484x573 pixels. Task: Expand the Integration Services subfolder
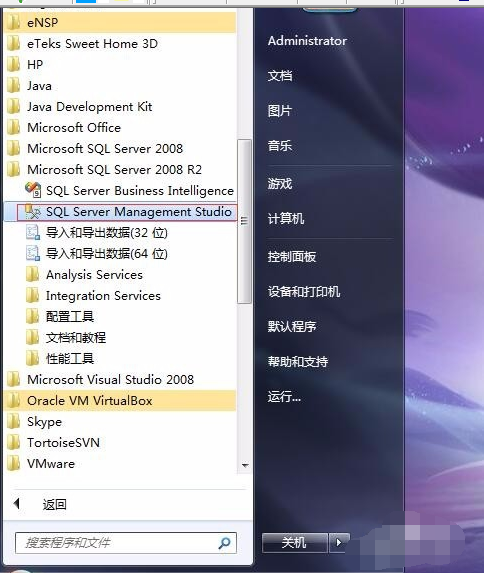pyautogui.click(x=120, y=296)
